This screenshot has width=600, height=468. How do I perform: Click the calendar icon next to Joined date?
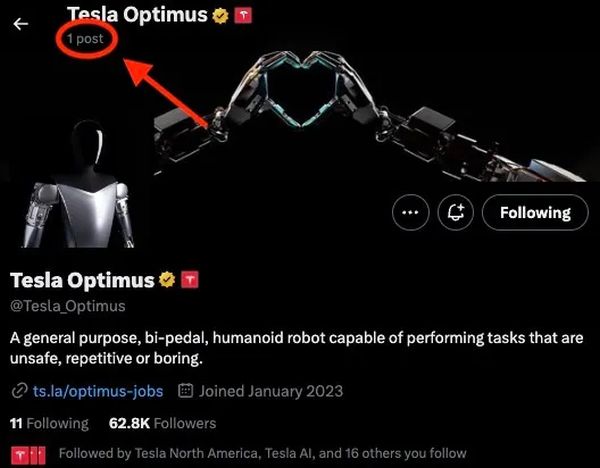pyautogui.click(x=186, y=391)
